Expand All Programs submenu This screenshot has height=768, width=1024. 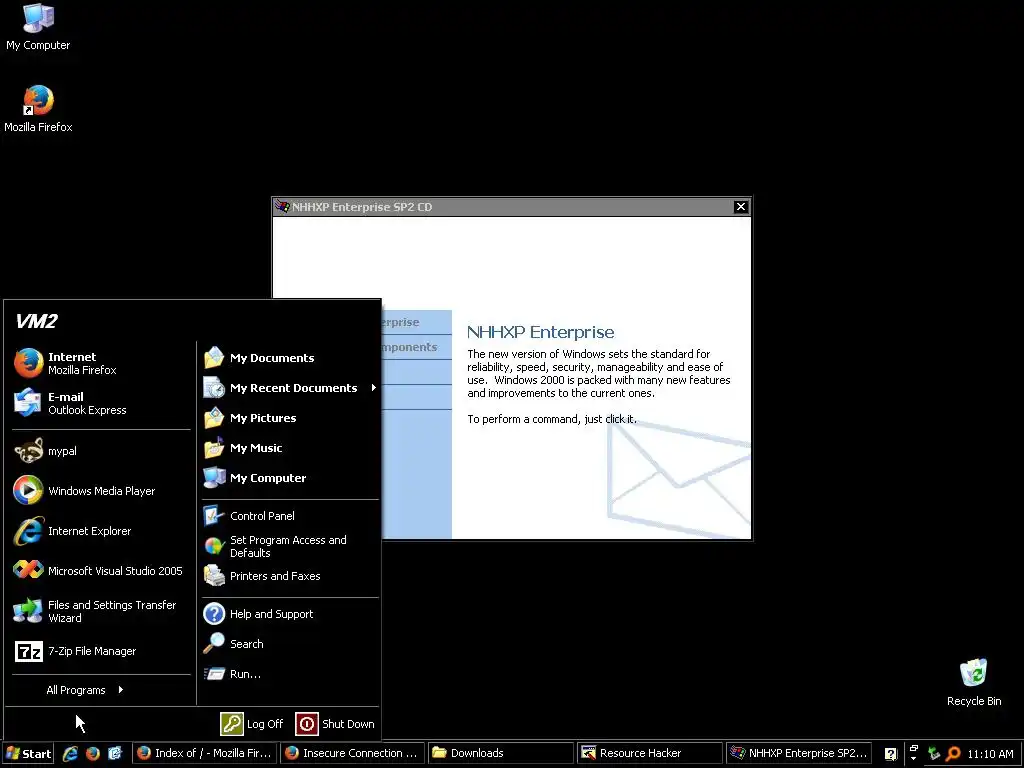coord(85,690)
